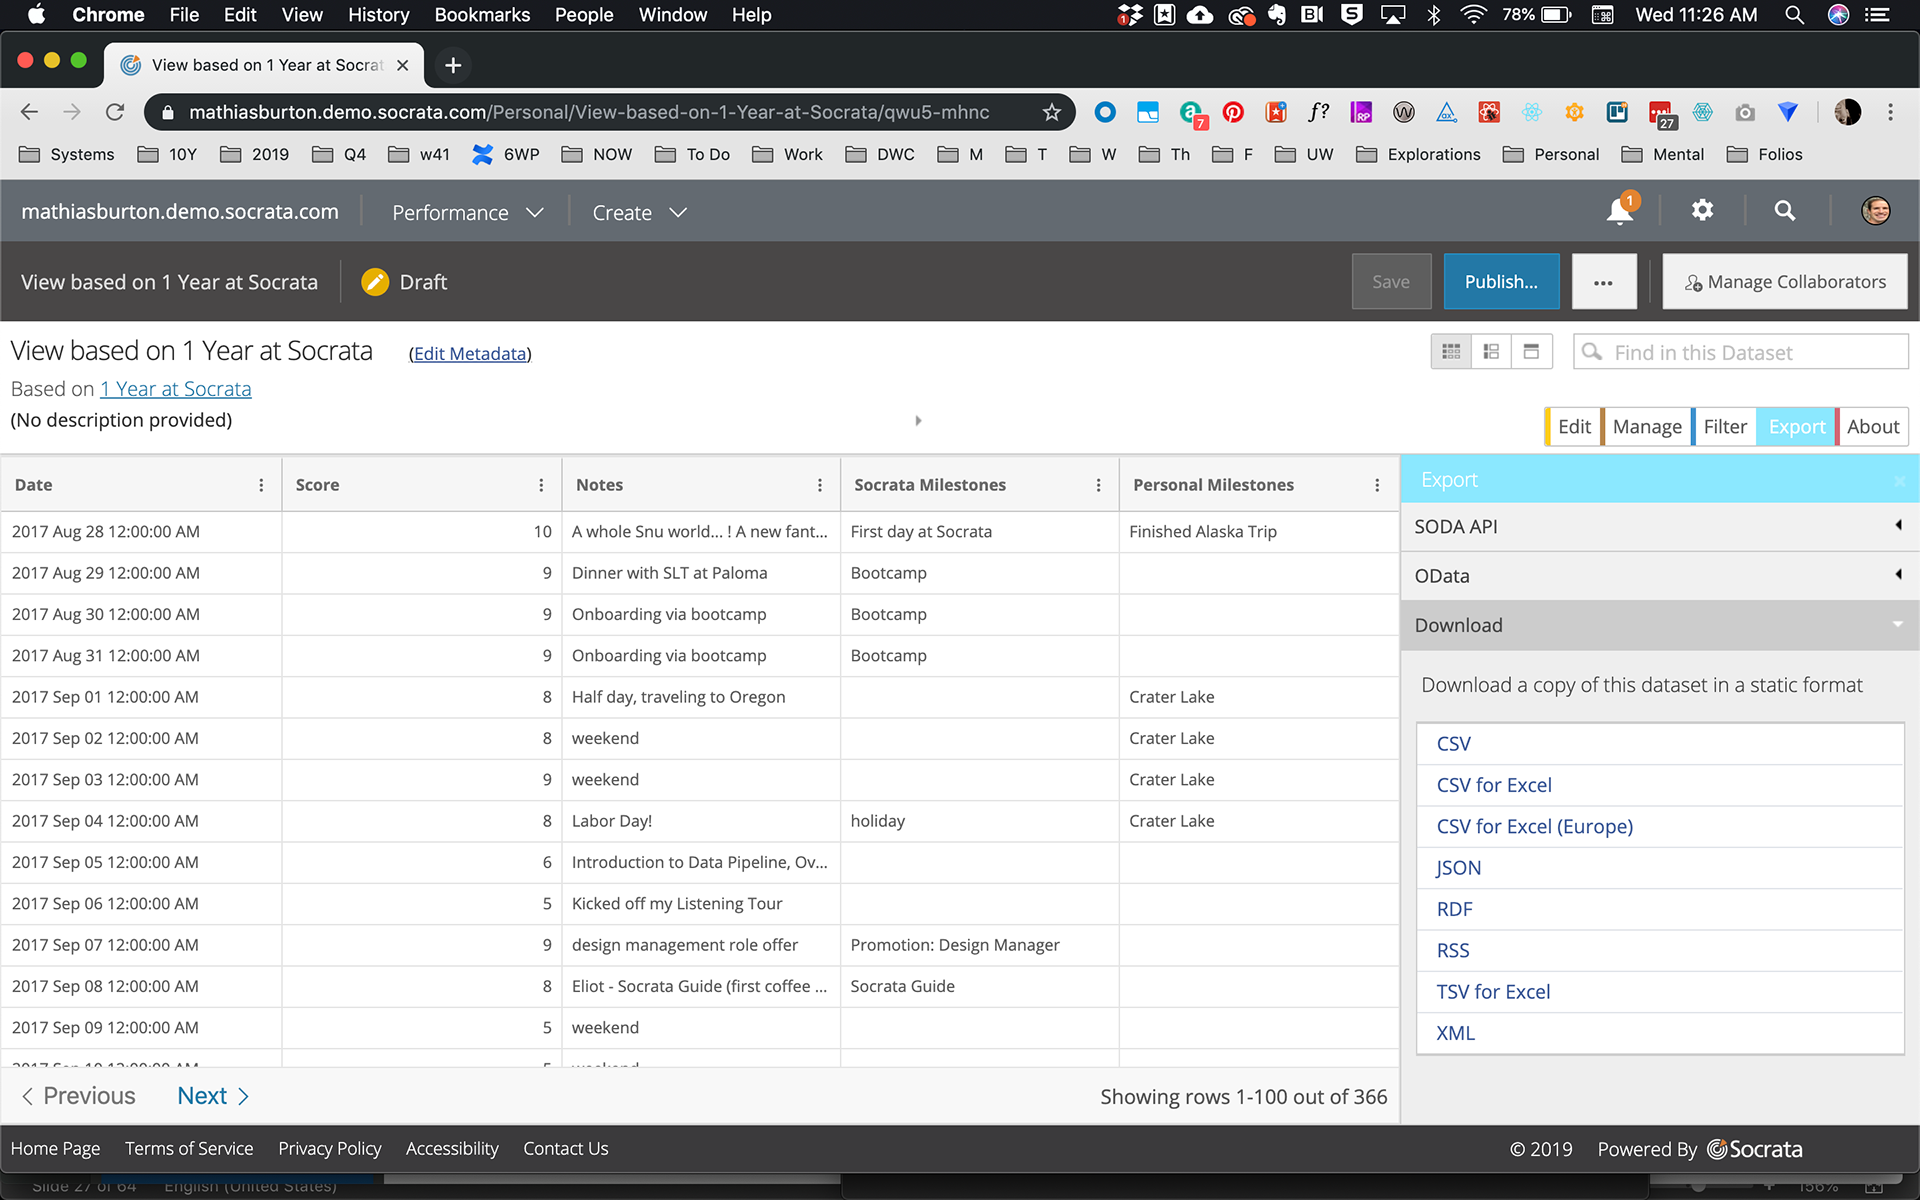1920x1200 pixels.
Task: Open the notifications bell icon
Action: pyautogui.click(x=1620, y=211)
